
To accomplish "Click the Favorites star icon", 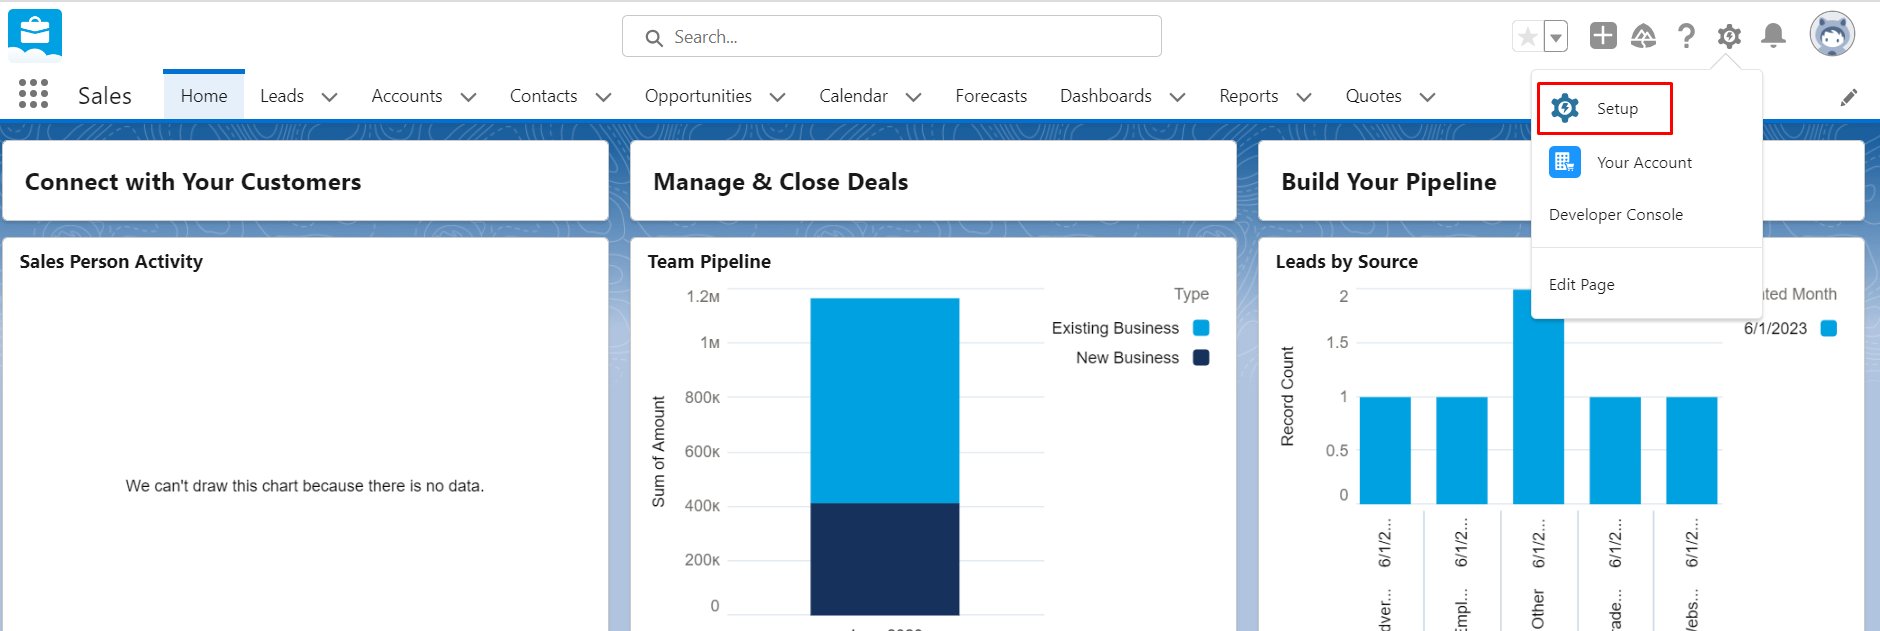I will [1527, 37].
